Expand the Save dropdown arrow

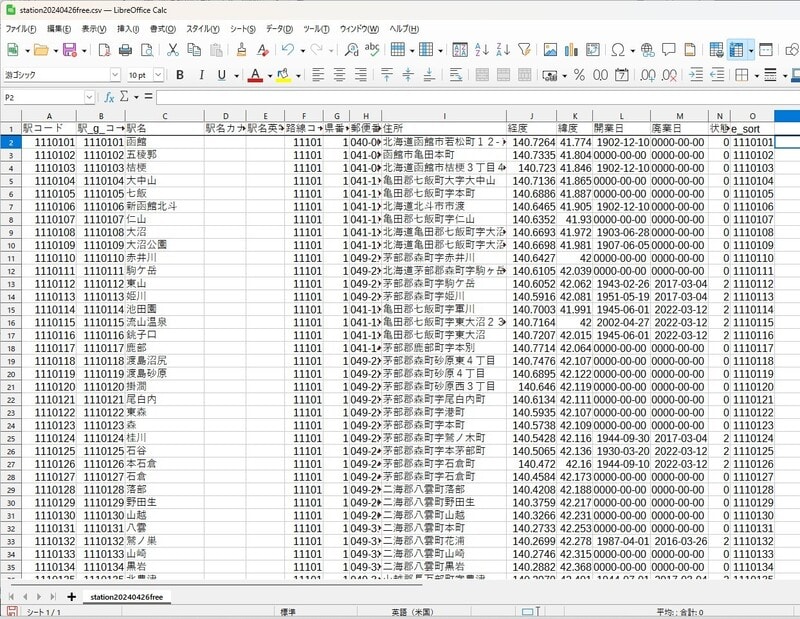pyautogui.click(x=84, y=50)
